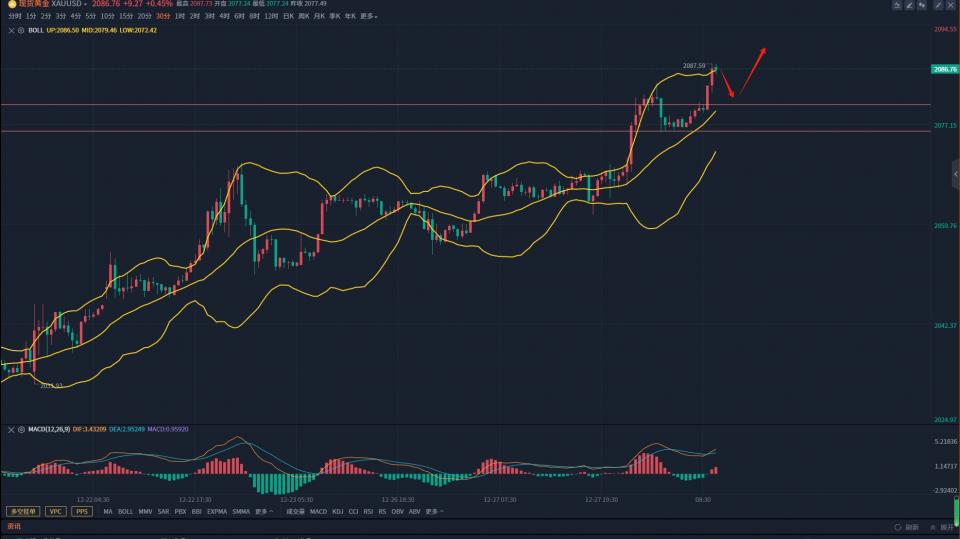Close the BOLL indicator with its X icon
The width and height of the screenshot is (960, 539).
pos(11,30)
